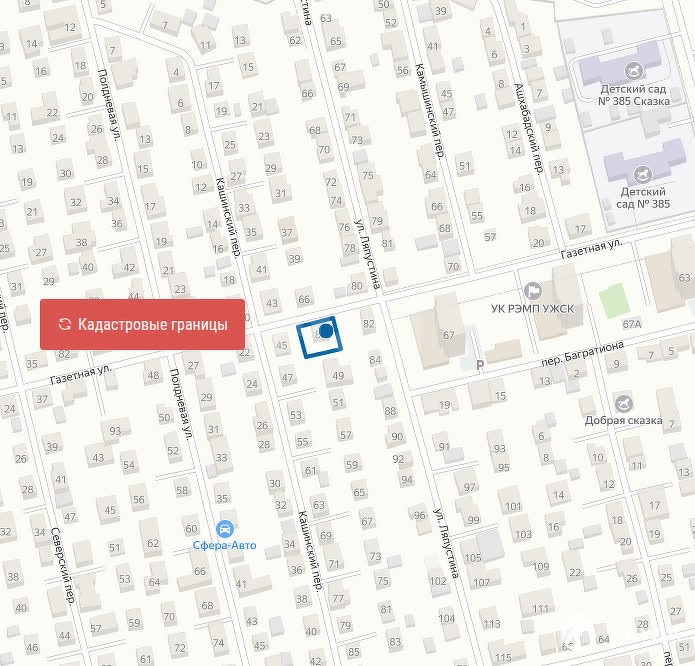The height and width of the screenshot is (666, 695).
Task: Click the Добрая сказка text label
Action: point(623,420)
